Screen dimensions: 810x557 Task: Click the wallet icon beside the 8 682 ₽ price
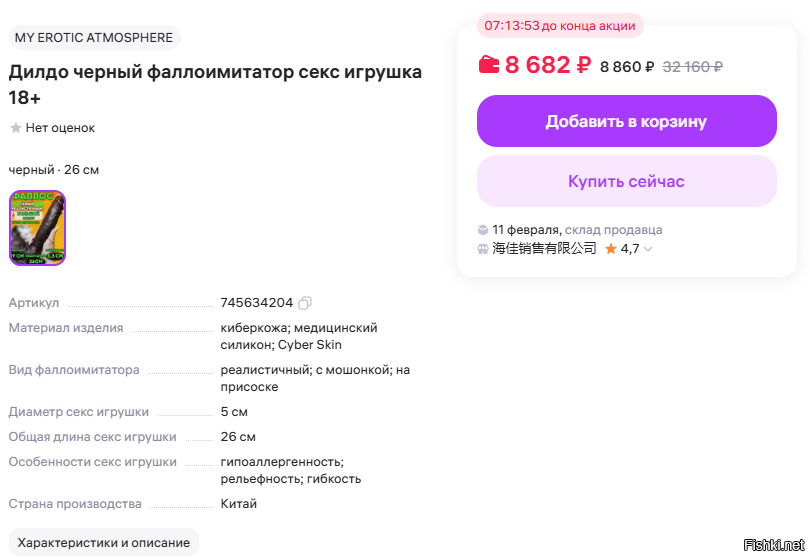489,65
